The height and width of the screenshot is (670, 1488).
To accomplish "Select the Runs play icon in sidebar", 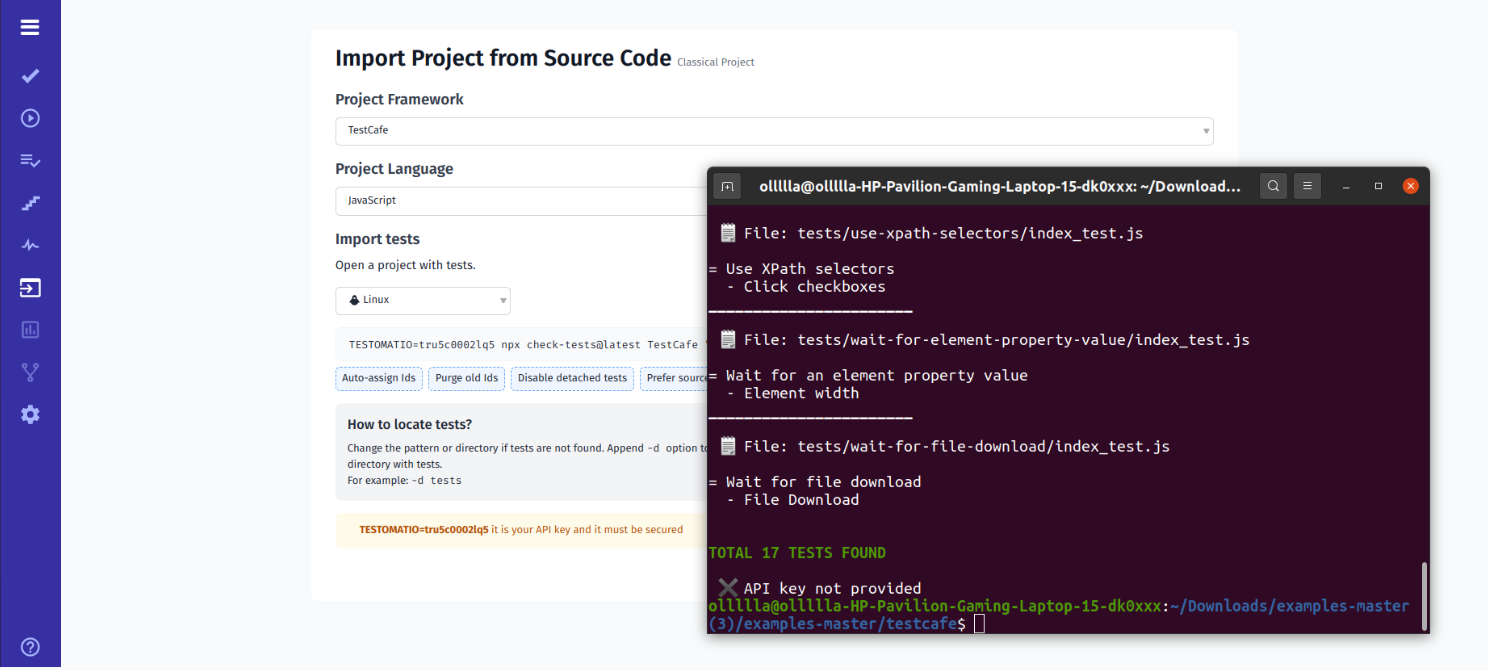I will click(x=29, y=118).
